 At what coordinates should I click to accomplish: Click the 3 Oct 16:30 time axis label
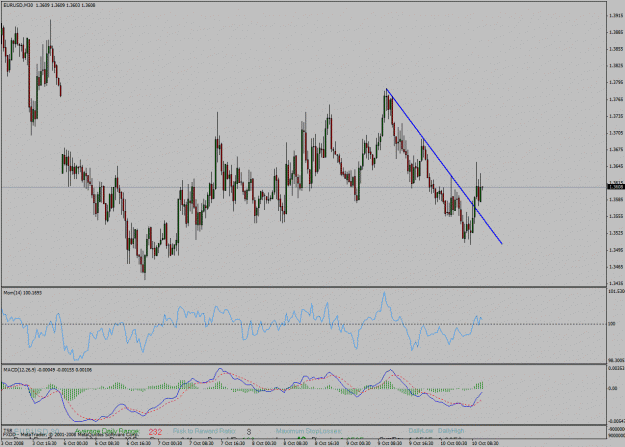point(45,443)
